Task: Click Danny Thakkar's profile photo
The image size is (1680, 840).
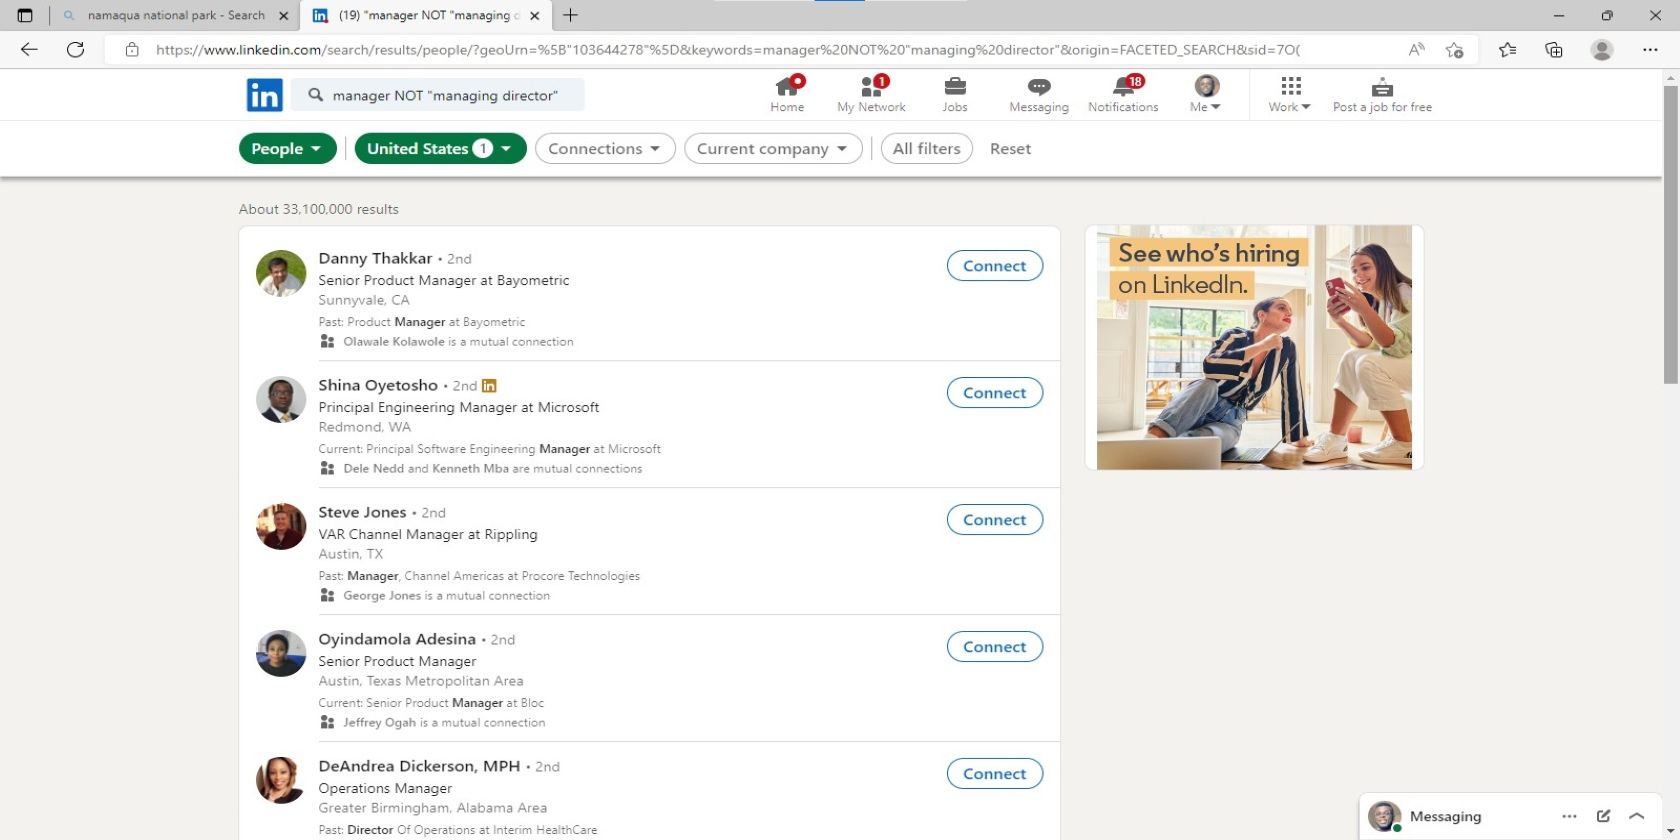Action: [x=281, y=274]
